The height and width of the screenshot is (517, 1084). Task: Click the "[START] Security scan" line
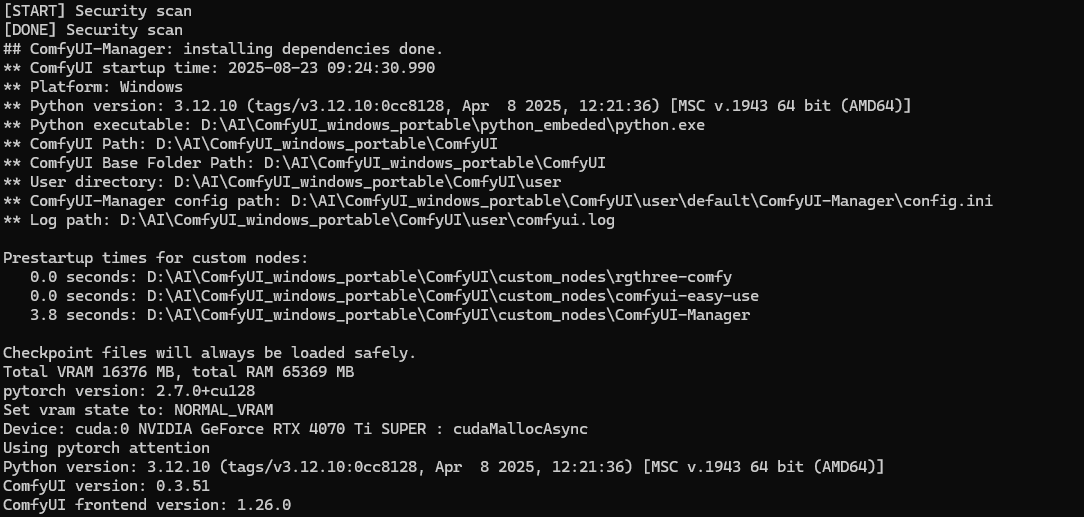click(97, 11)
